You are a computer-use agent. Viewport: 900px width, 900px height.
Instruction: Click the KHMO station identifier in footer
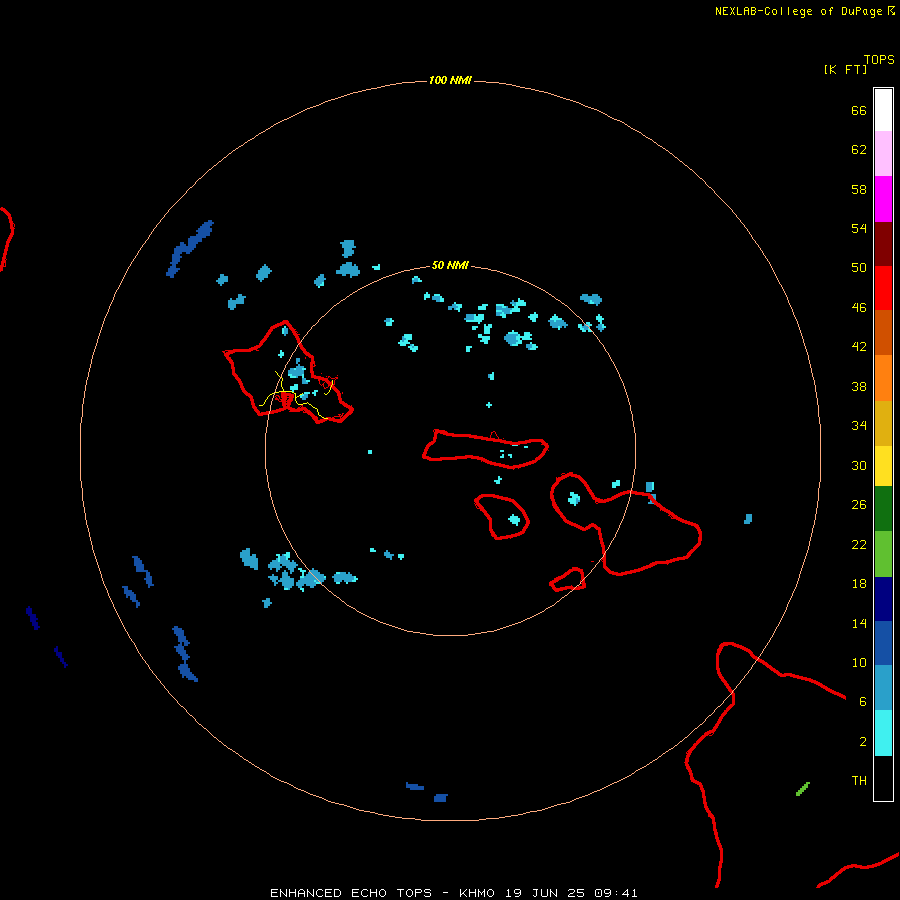tap(476, 893)
